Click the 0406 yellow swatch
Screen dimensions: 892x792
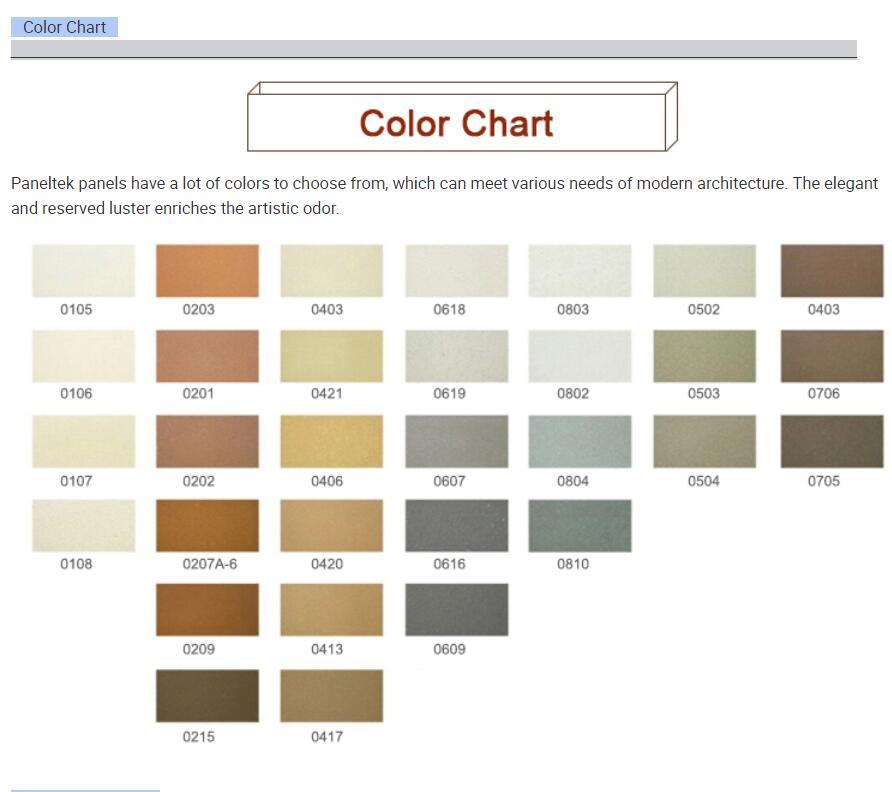click(x=332, y=442)
